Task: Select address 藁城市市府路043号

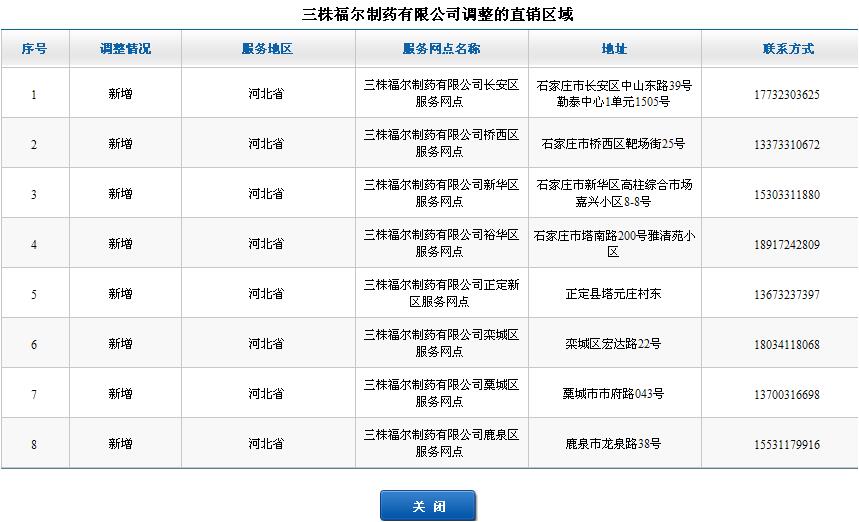Action: tap(613, 394)
